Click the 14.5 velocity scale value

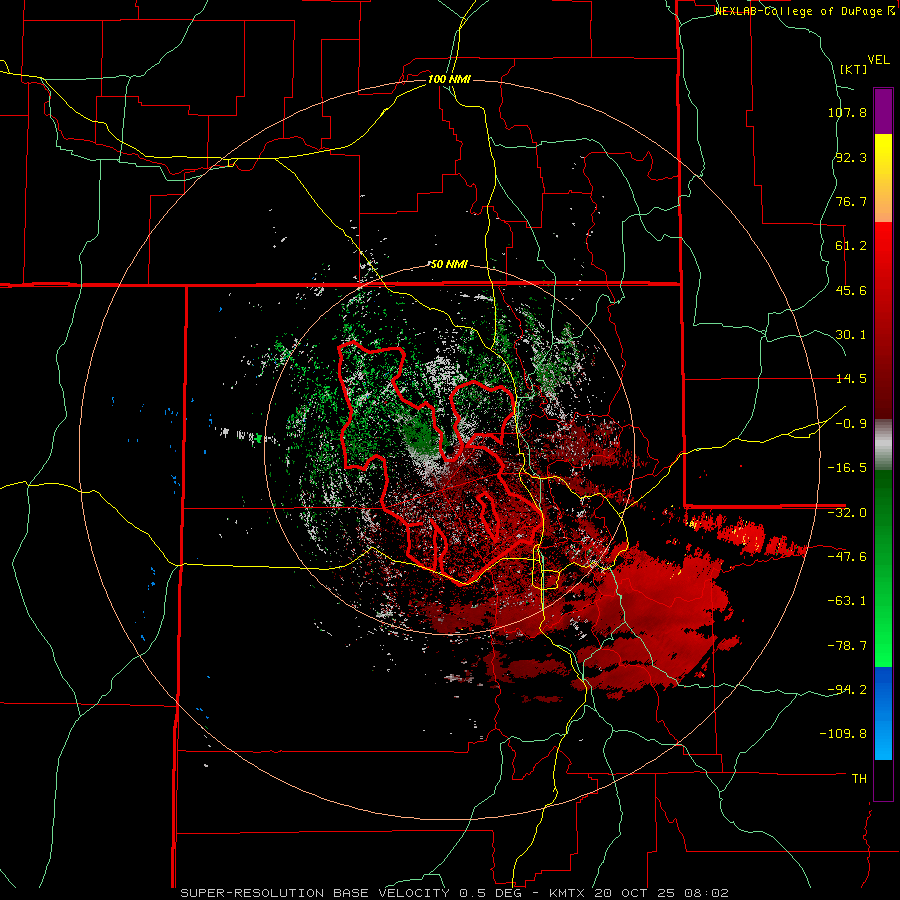coord(851,379)
